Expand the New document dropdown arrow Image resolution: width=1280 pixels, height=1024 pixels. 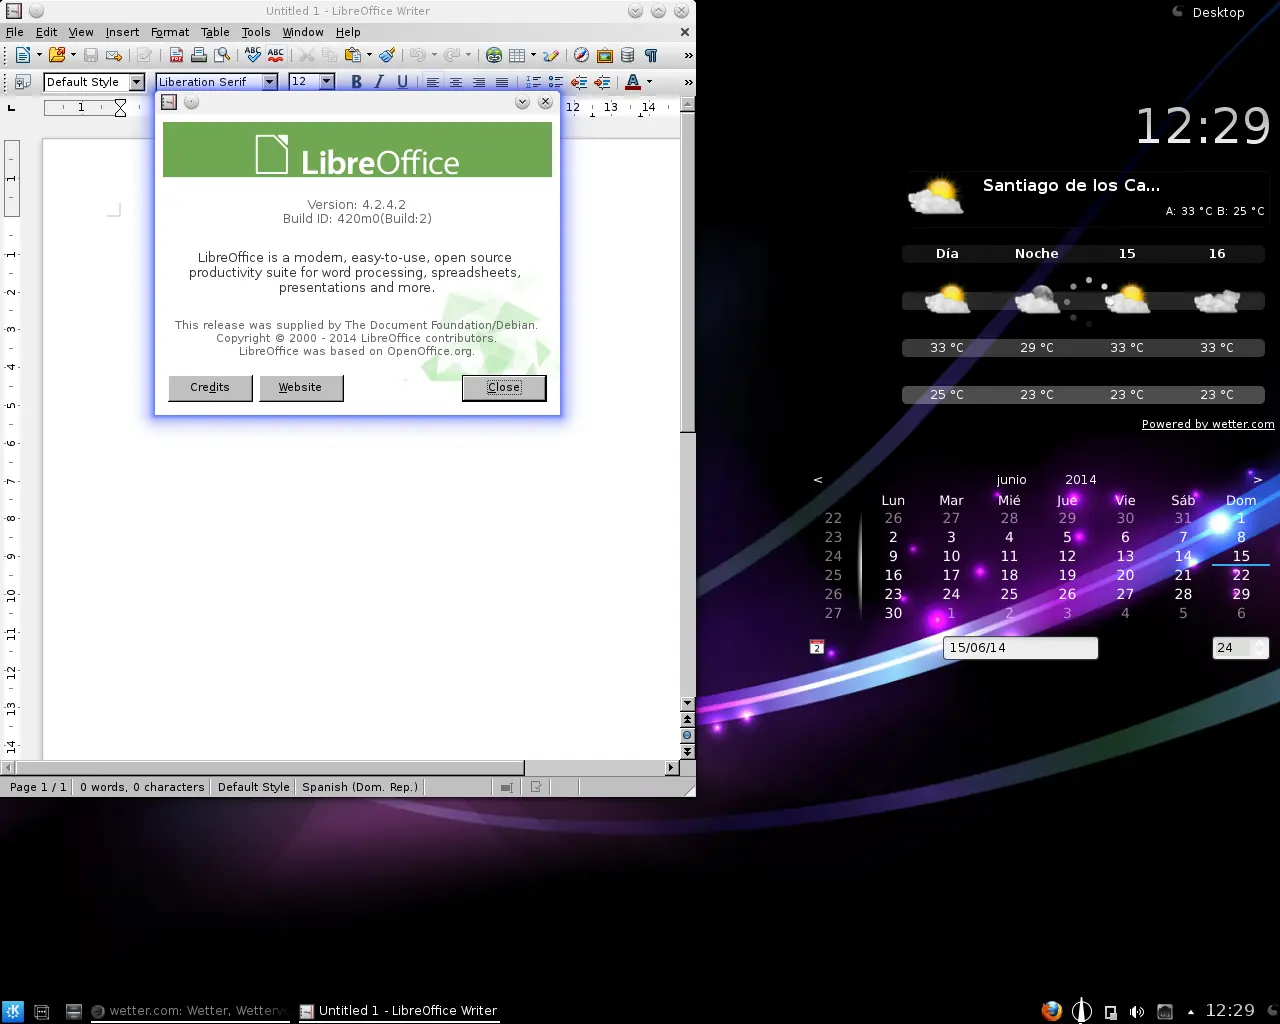(x=39, y=55)
